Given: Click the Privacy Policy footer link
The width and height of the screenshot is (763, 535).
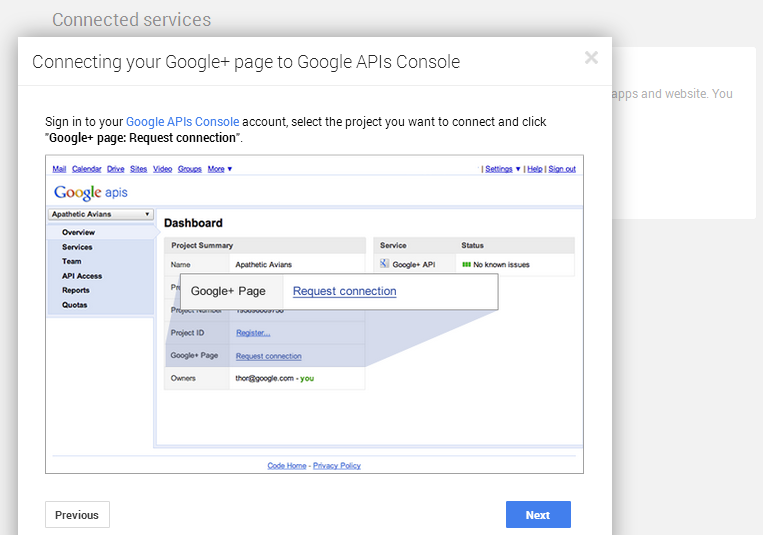Looking at the screenshot, I should coord(337,465).
